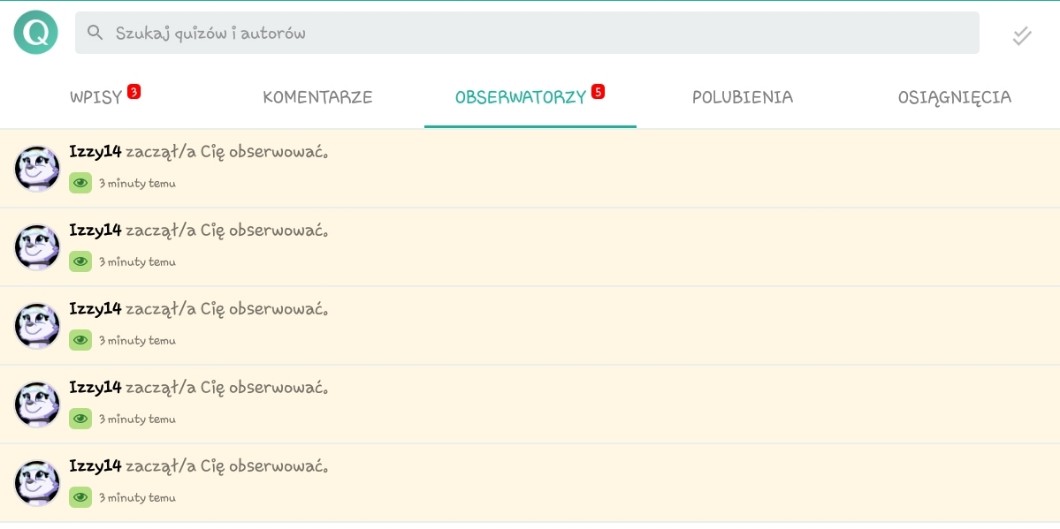
Task: Select the OBSERWATORZY tab
Action: pos(520,97)
